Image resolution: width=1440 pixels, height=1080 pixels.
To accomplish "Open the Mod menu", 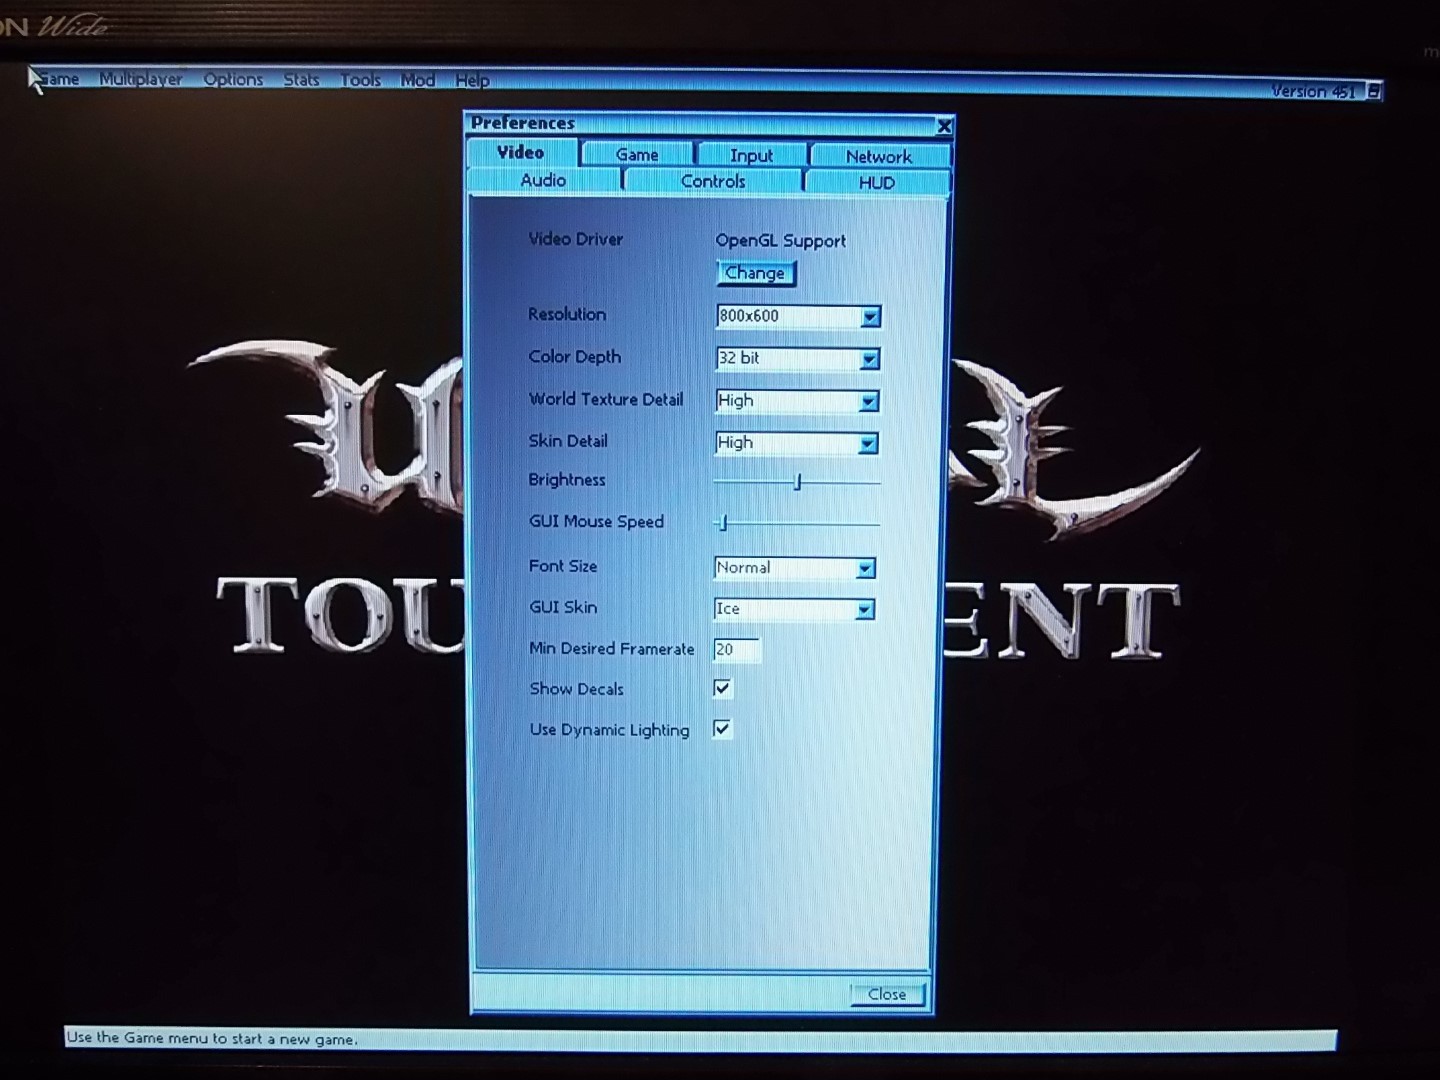I will 417,80.
